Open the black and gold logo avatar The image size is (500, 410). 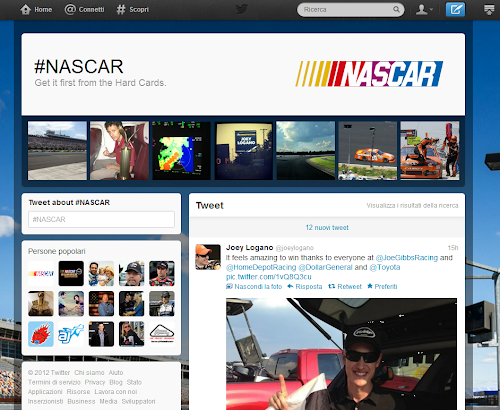pos(71,274)
